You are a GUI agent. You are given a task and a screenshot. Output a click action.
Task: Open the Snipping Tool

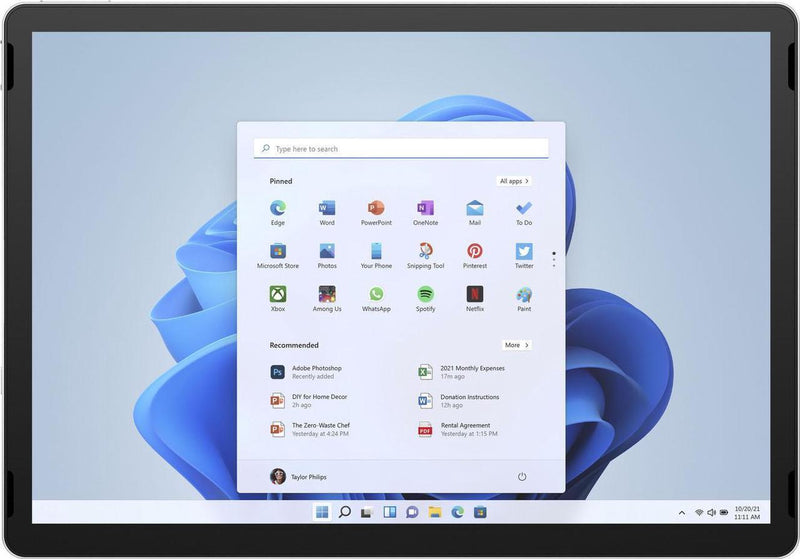[x=426, y=256]
